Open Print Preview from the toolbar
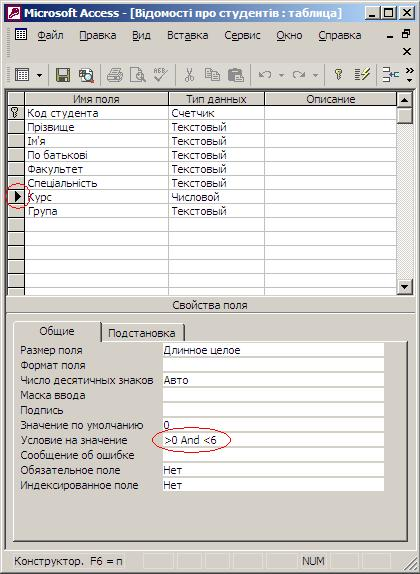 pos(138,75)
